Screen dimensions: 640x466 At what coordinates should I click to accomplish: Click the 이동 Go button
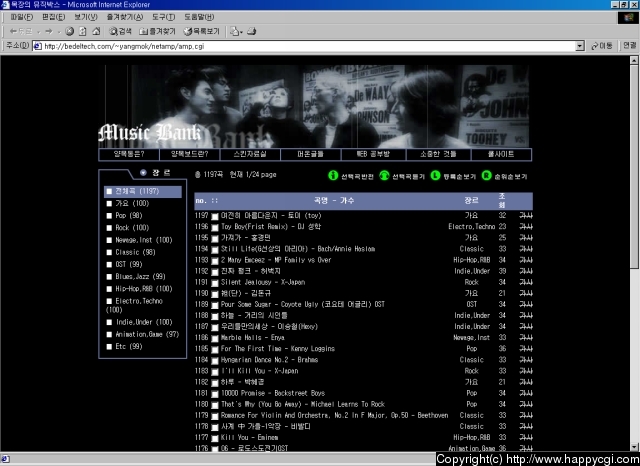(602, 46)
